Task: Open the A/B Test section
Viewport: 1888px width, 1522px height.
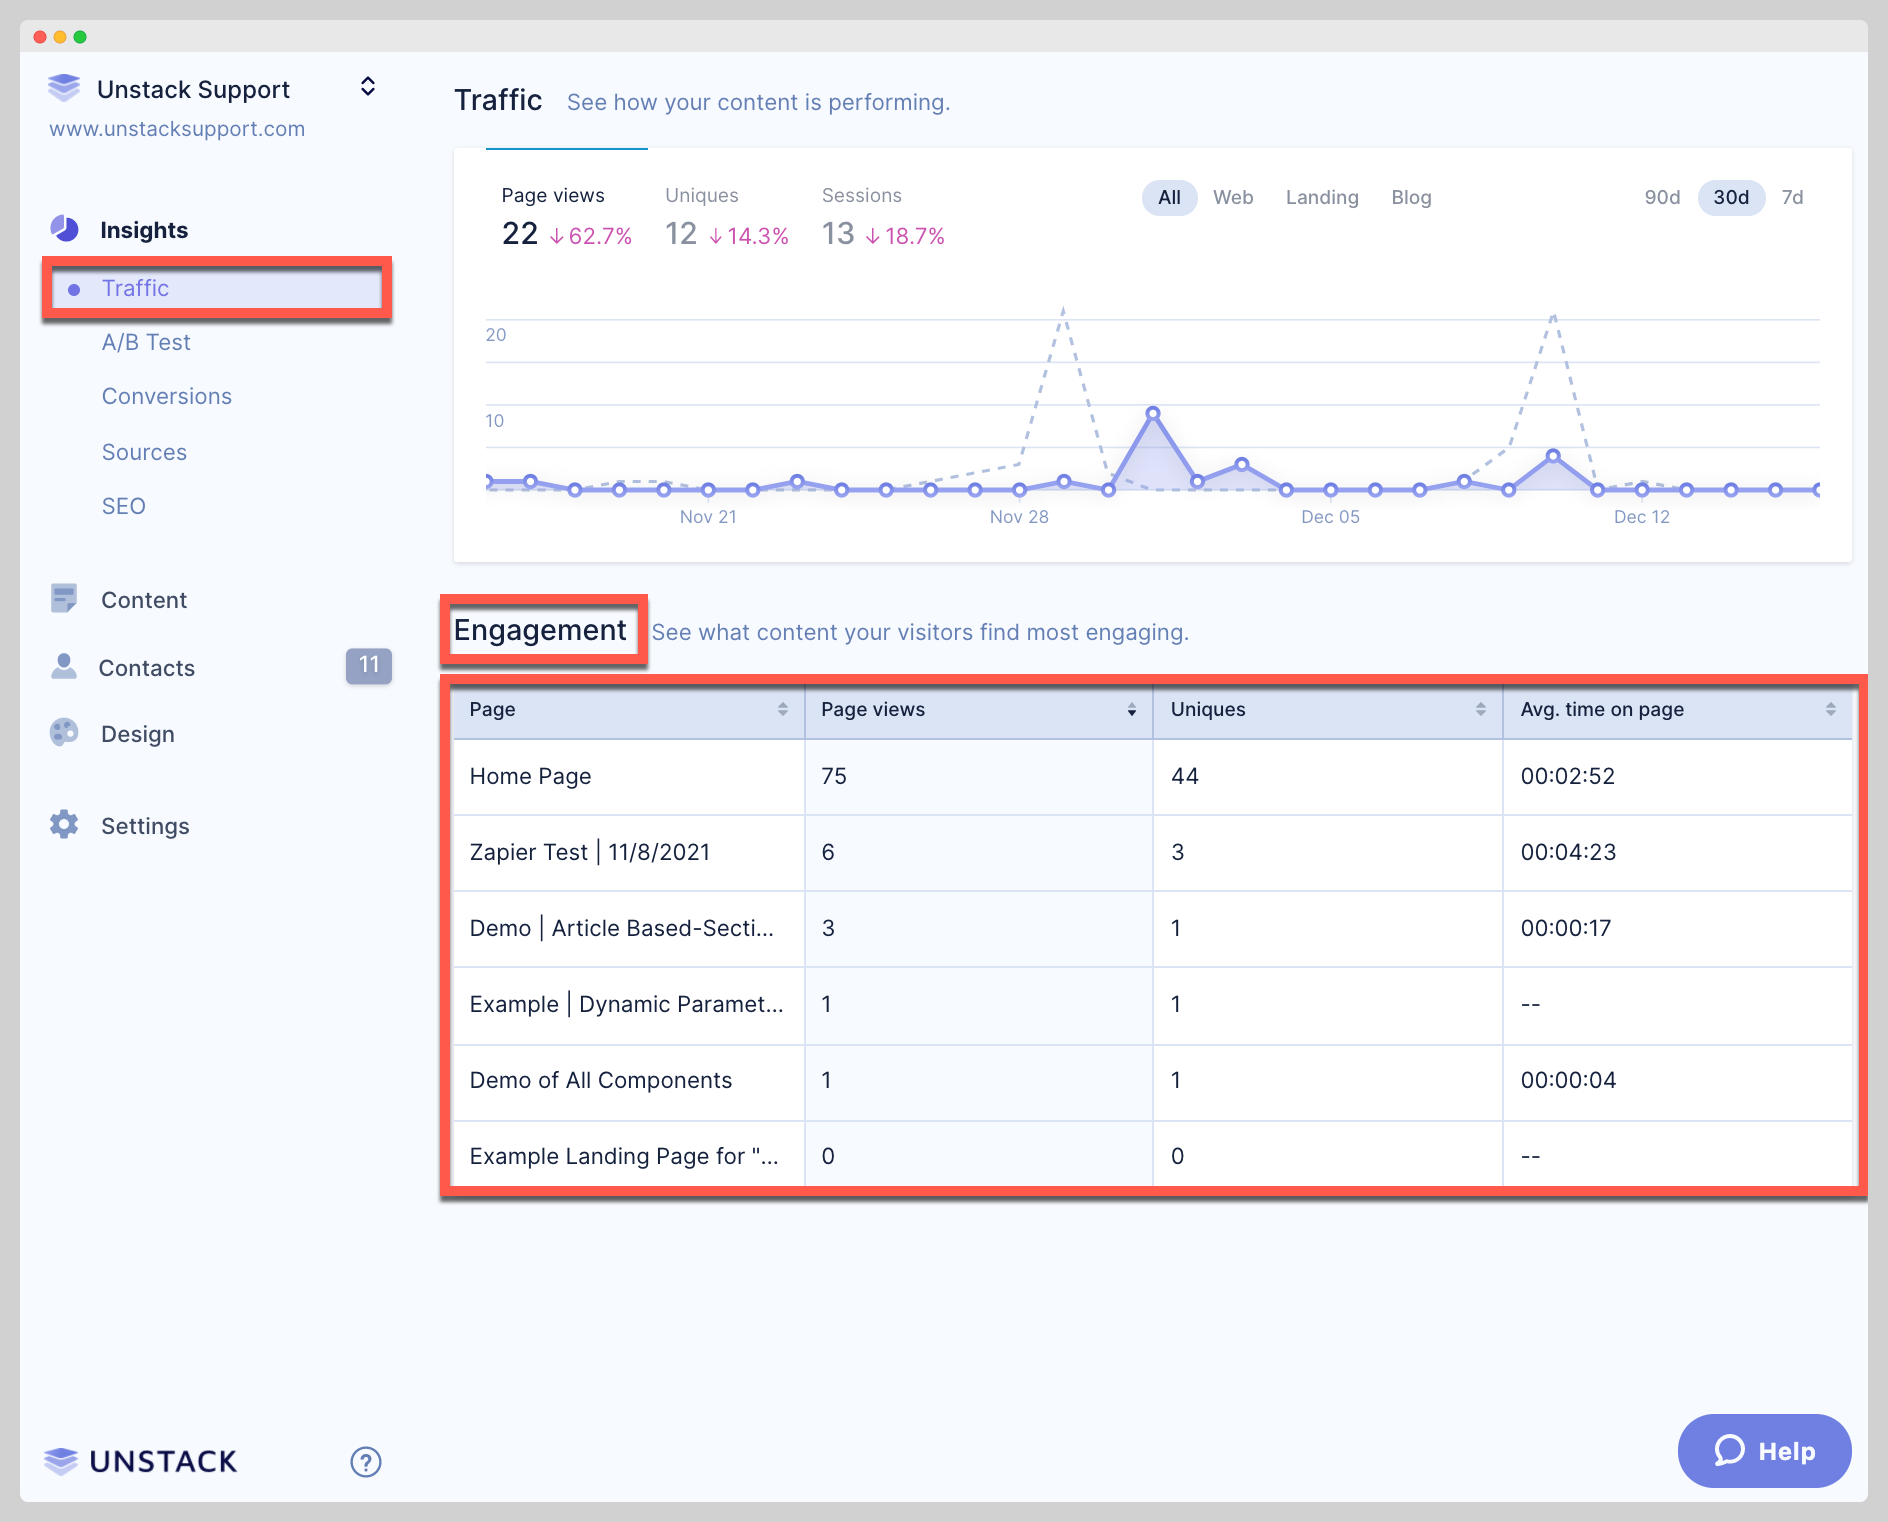Action: tap(146, 342)
